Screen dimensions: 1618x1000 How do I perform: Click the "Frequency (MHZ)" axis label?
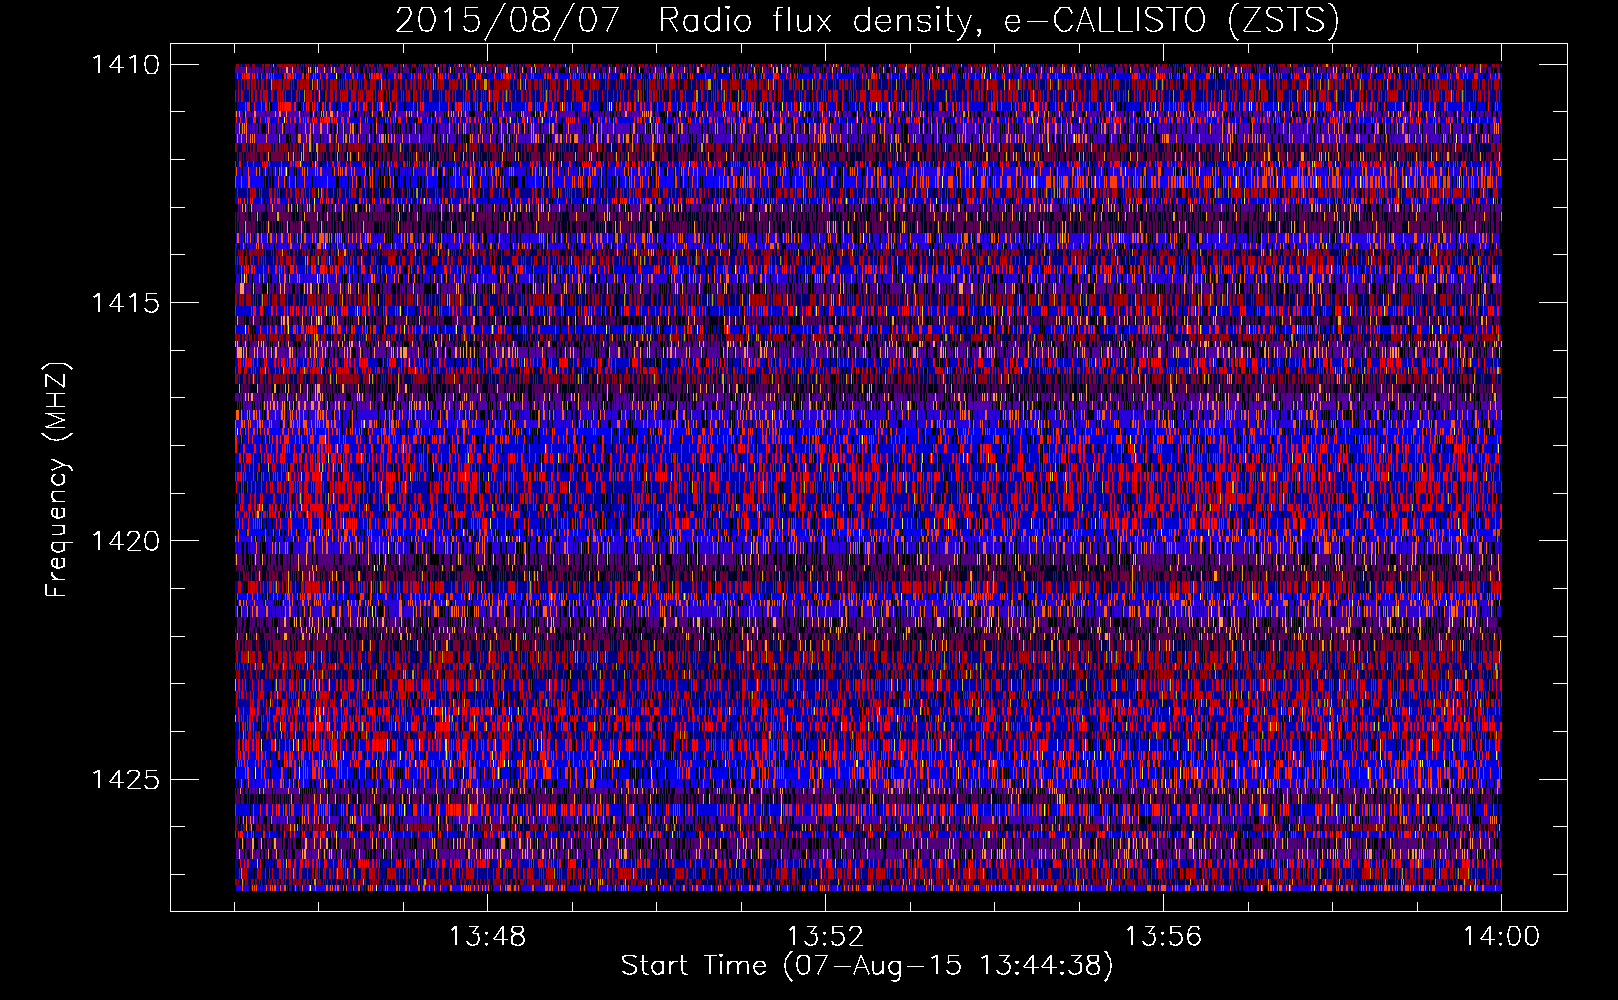tap(57, 480)
